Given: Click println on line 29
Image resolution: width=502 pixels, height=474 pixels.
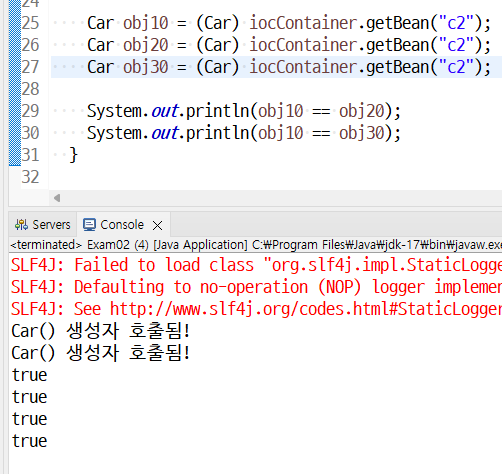Looking at the screenshot, I should click(217, 111).
